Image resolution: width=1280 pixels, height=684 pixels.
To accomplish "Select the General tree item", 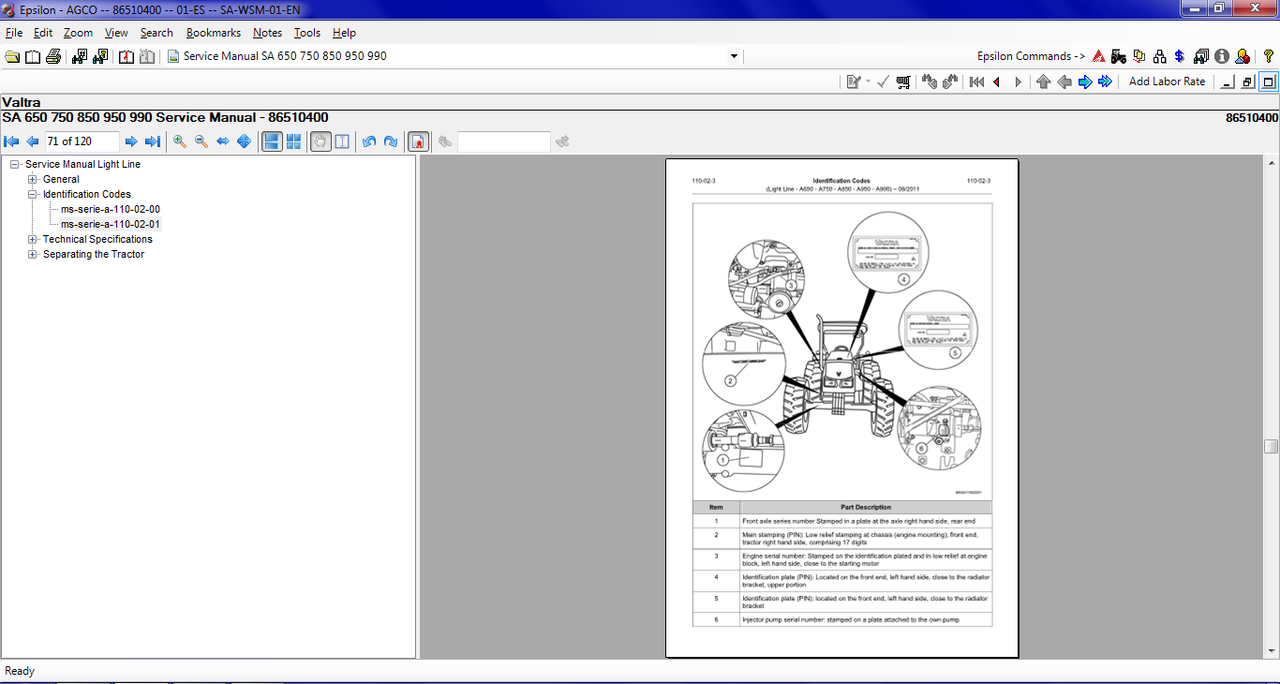I will click(x=61, y=180).
